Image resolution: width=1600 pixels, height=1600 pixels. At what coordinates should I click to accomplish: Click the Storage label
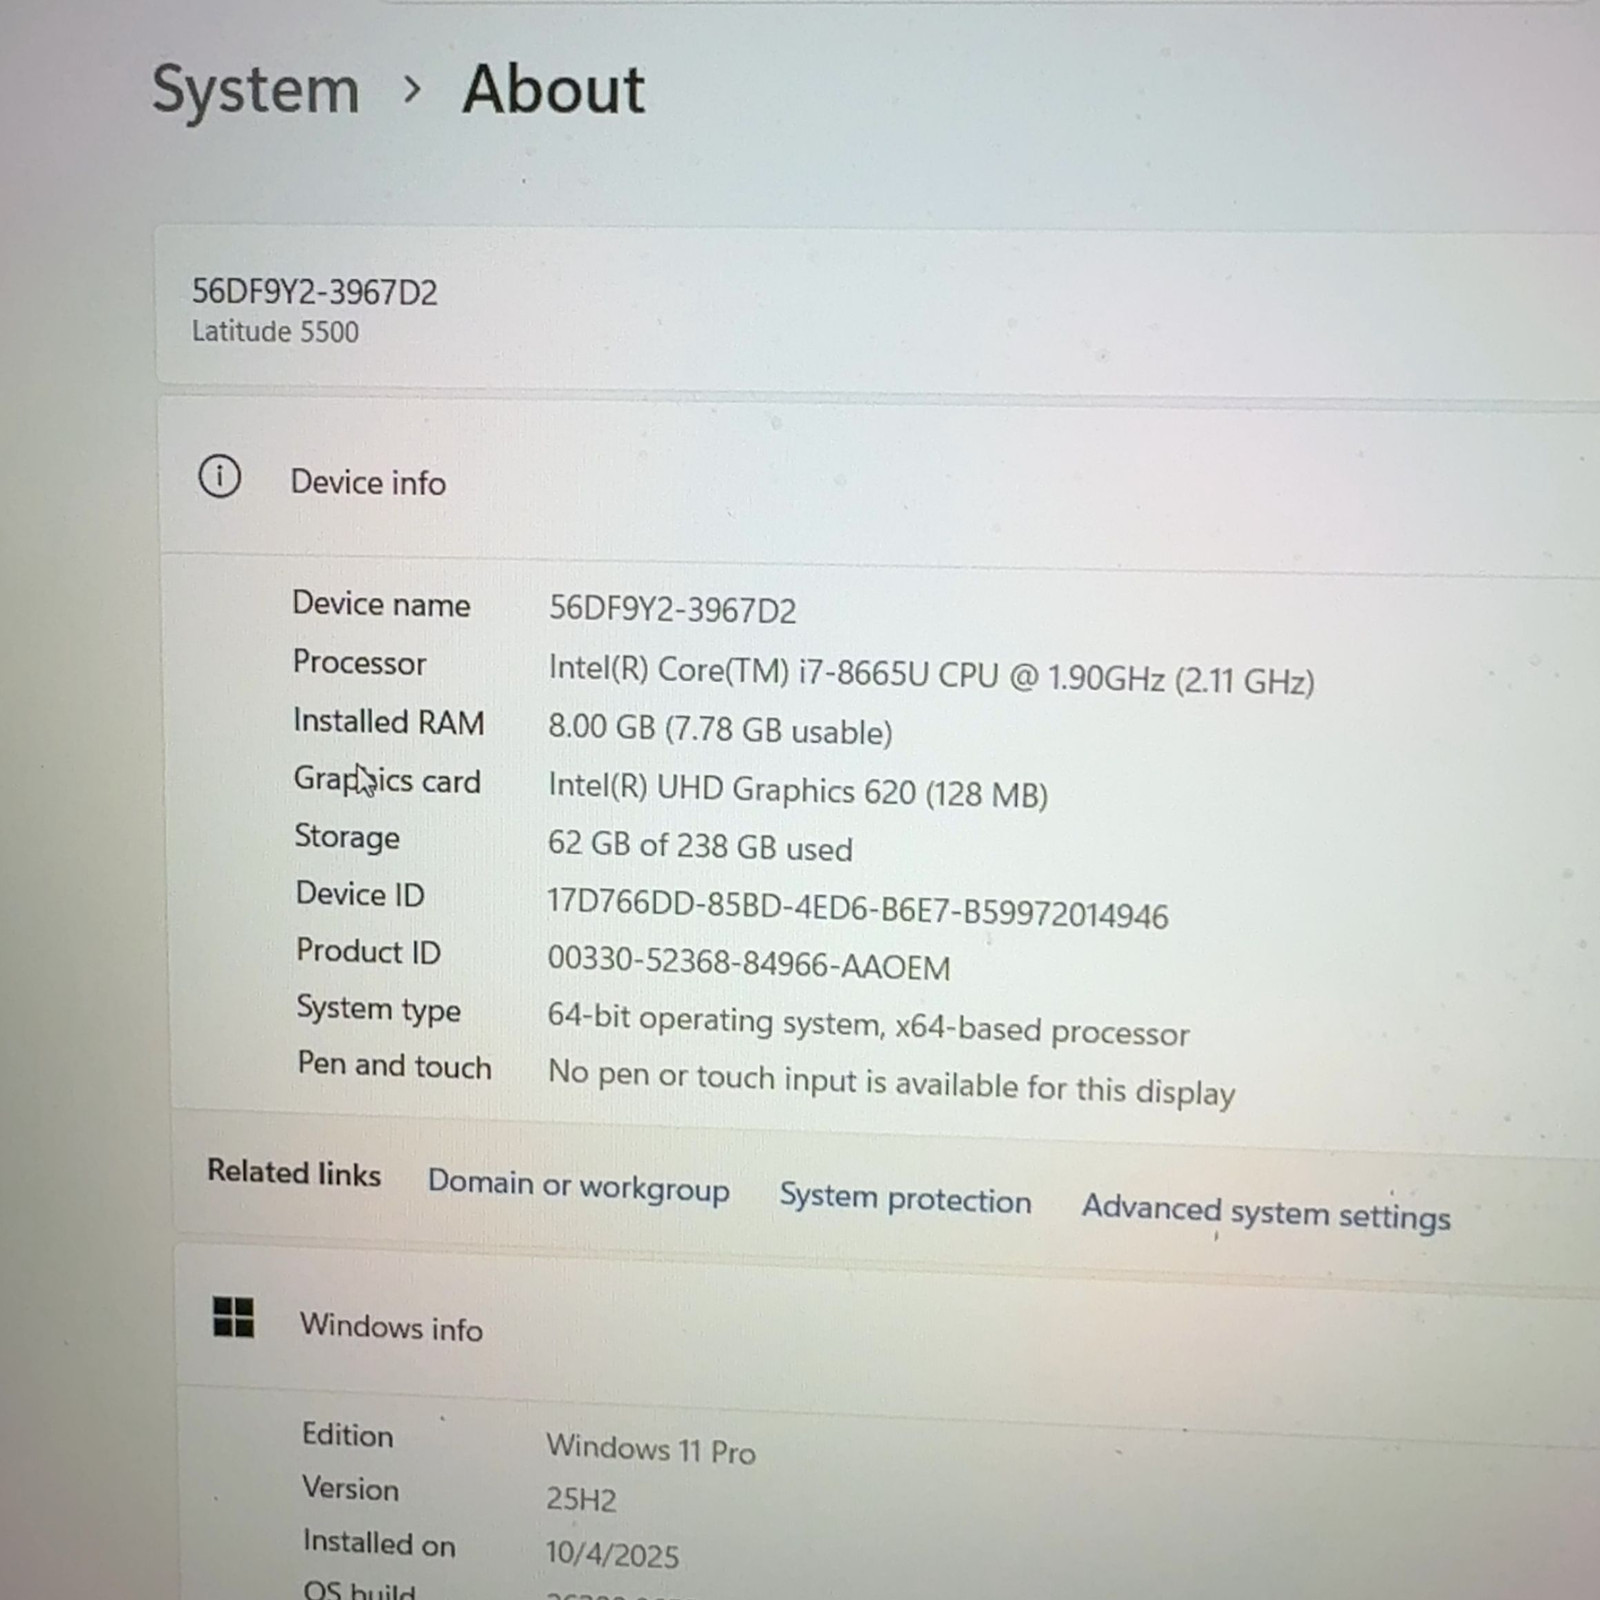click(346, 837)
